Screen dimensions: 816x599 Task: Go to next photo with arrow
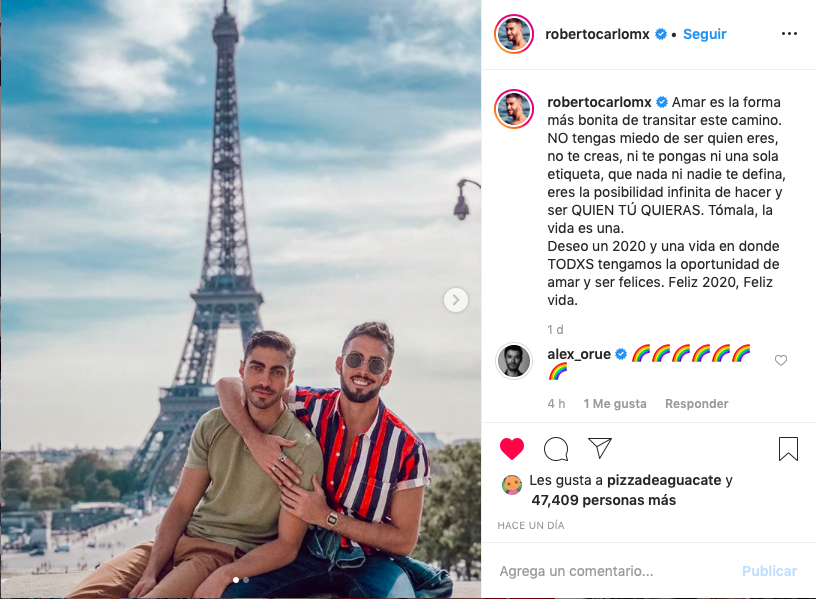tap(455, 300)
